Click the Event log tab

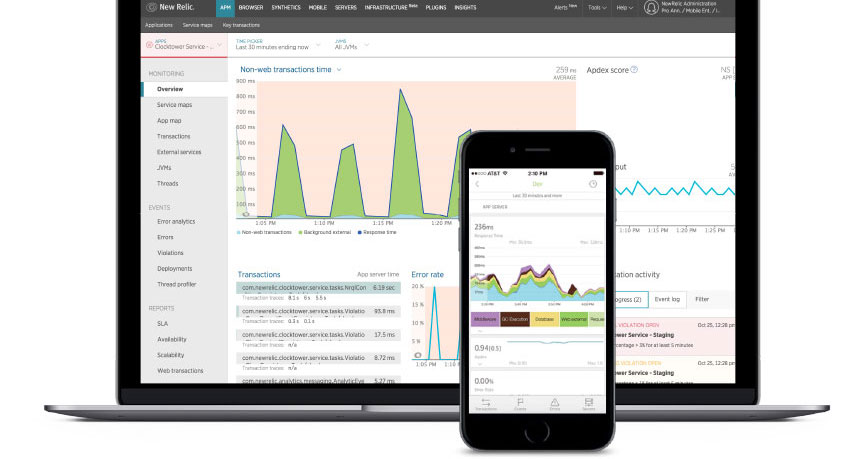click(x=667, y=299)
